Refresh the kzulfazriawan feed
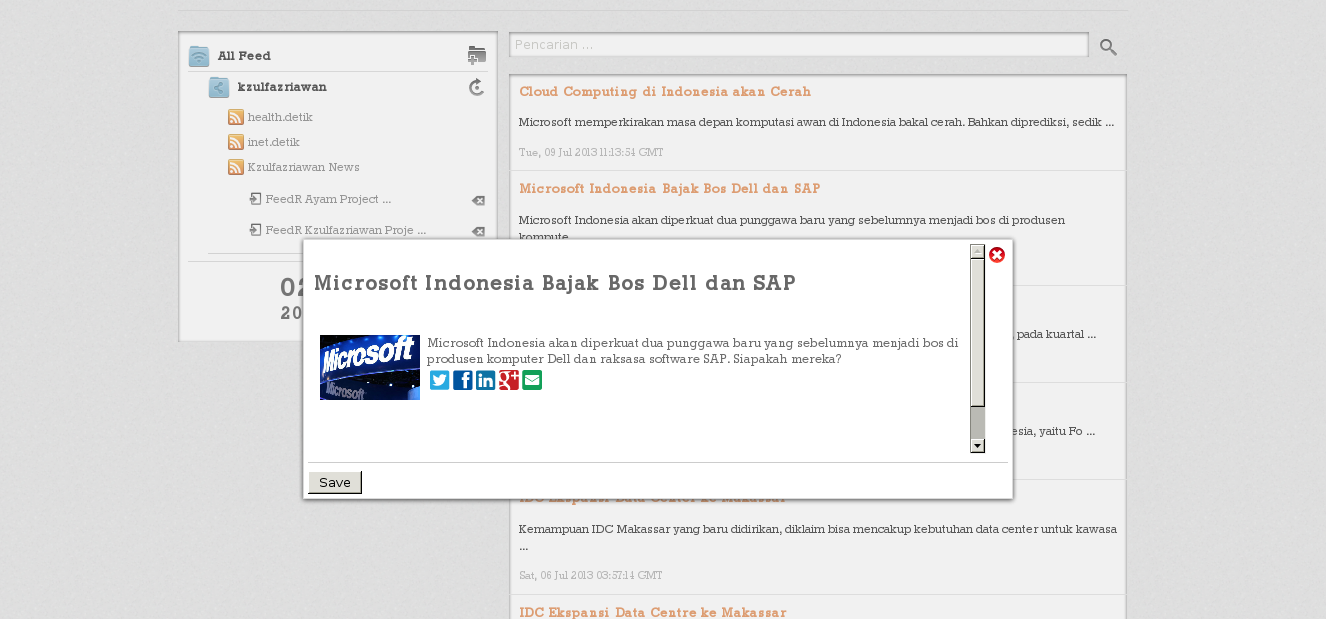1326x619 pixels. pos(477,87)
